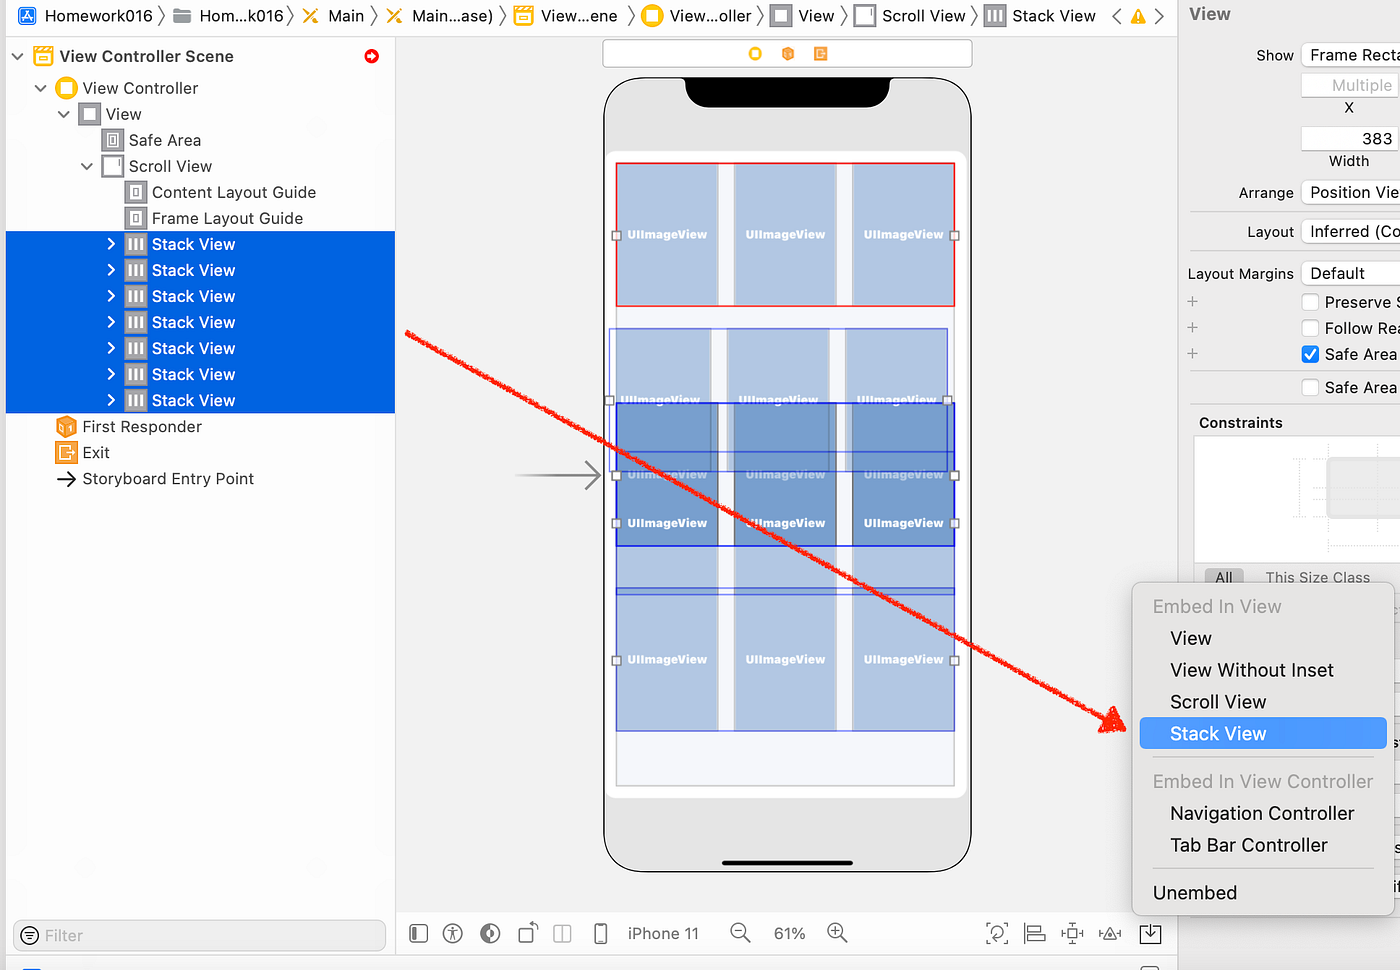The image size is (1400, 970).
Task: Open the Align constraints icon
Action: (1035, 933)
